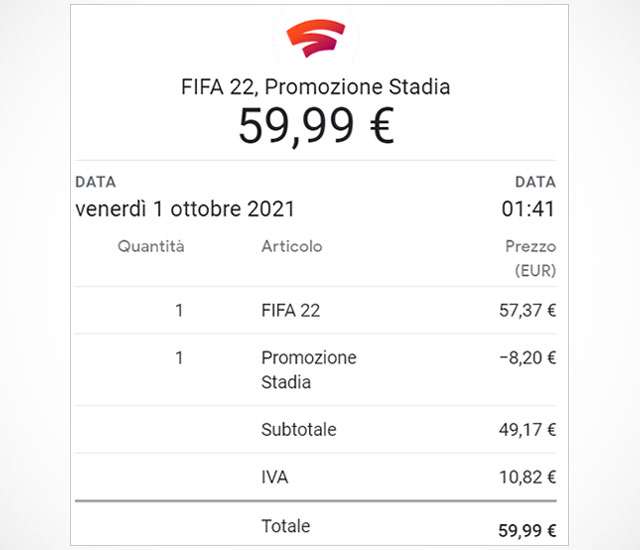Image resolution: width=640 pixels, height=550 pixels.
Task: Click the Totale label
Action: coord(285,526)
